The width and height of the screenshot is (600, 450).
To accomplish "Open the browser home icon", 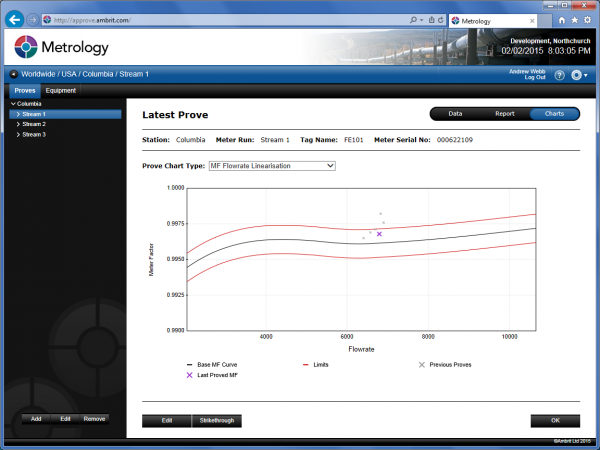I will 561,20.
